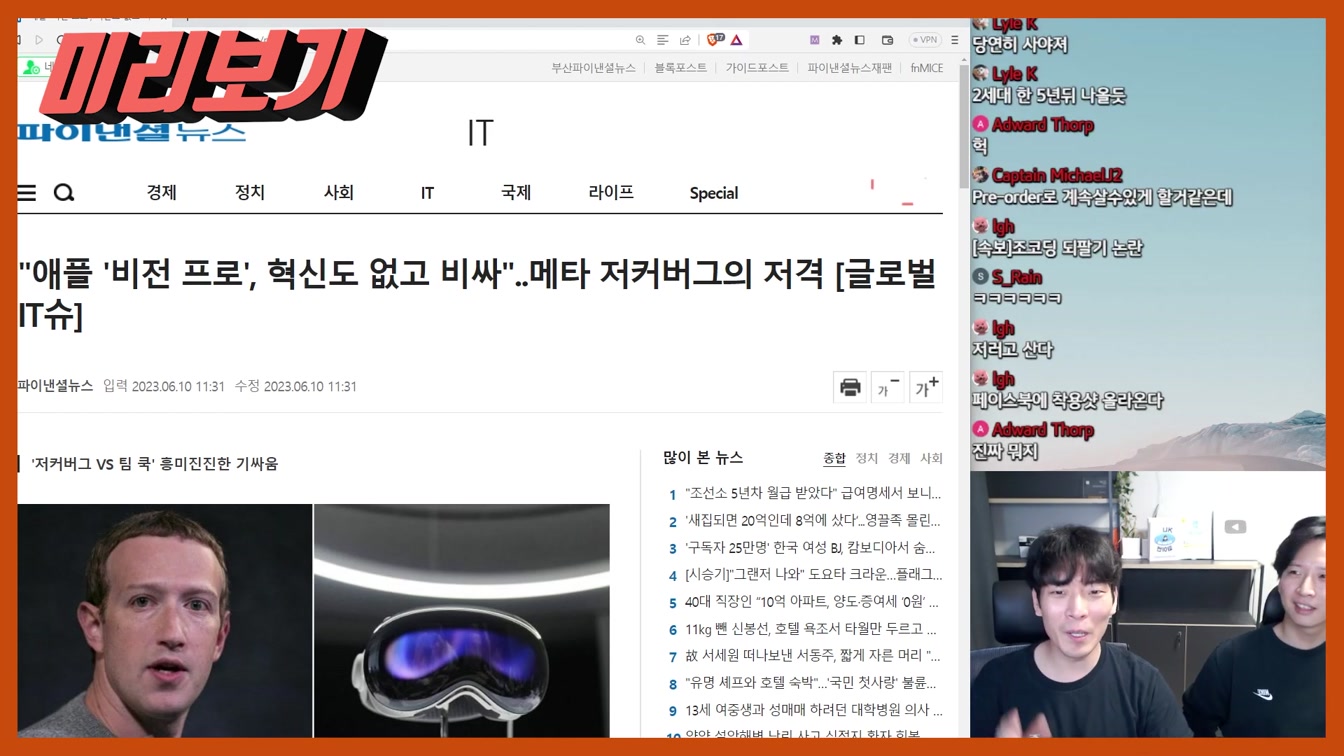Increase font size with 가+ button
The height and width of the screenshot is (756, 1344).
tap(926, 387)
